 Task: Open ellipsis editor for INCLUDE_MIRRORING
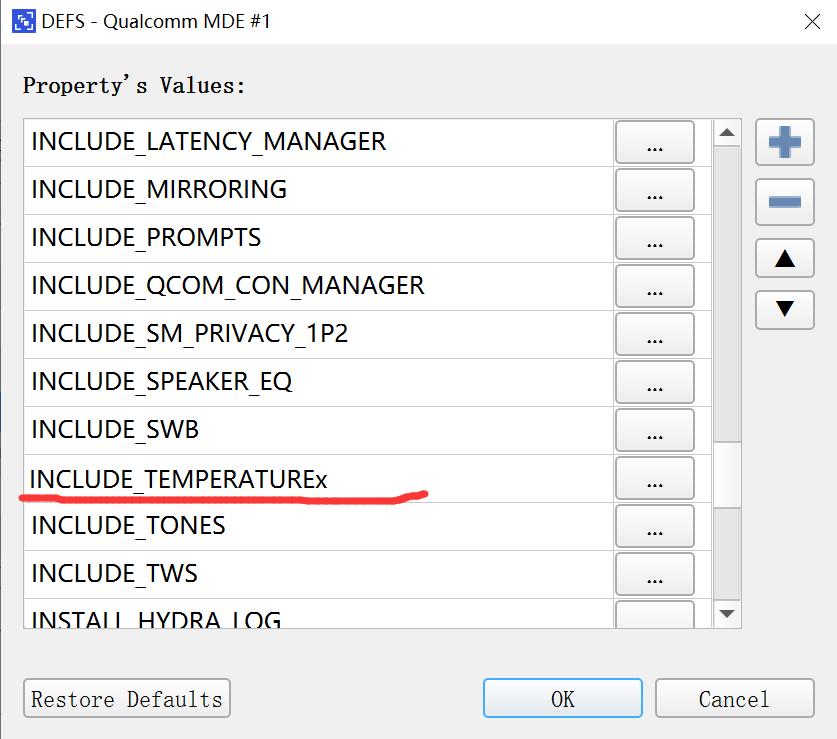(654, 190)
